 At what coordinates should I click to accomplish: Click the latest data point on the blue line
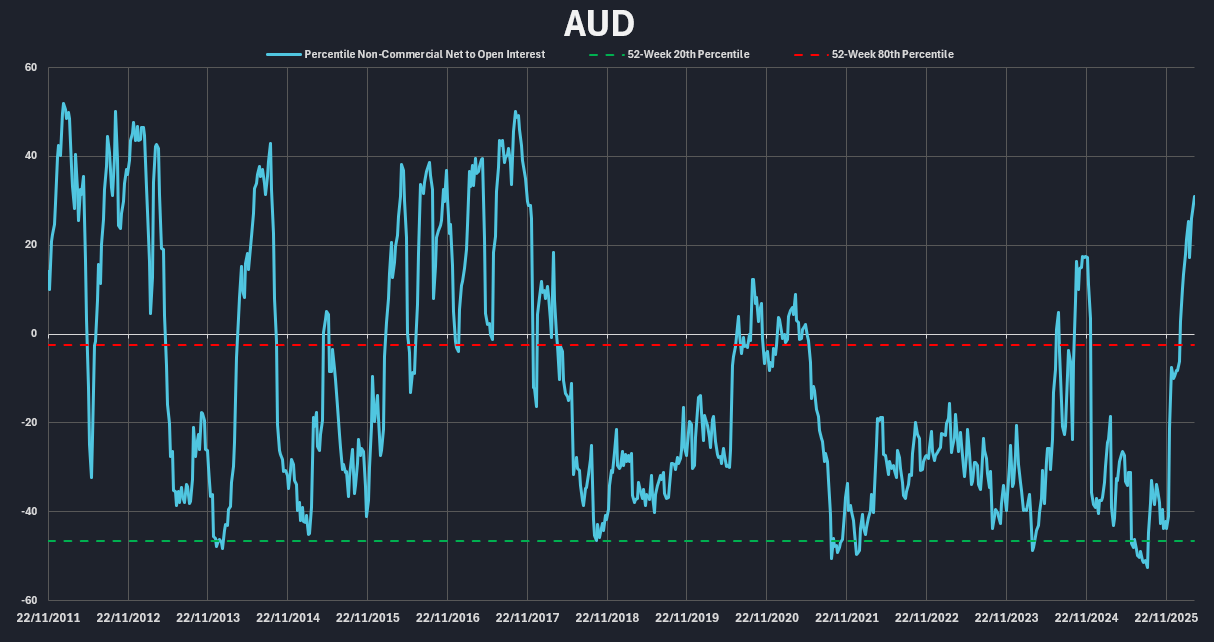click(1193, 197)
